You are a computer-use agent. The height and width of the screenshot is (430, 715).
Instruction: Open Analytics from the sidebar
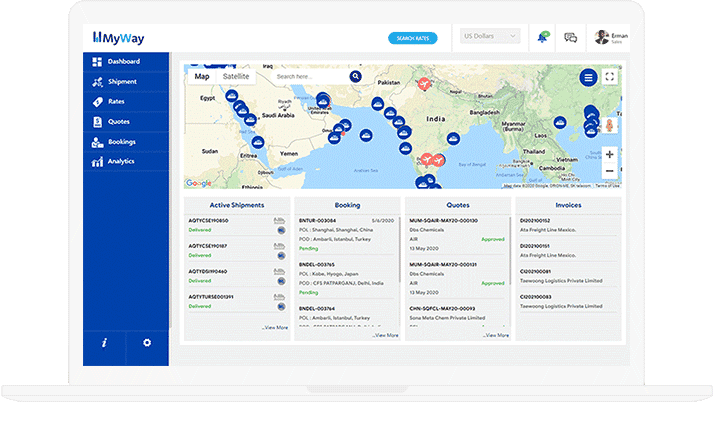pos(120,161)
